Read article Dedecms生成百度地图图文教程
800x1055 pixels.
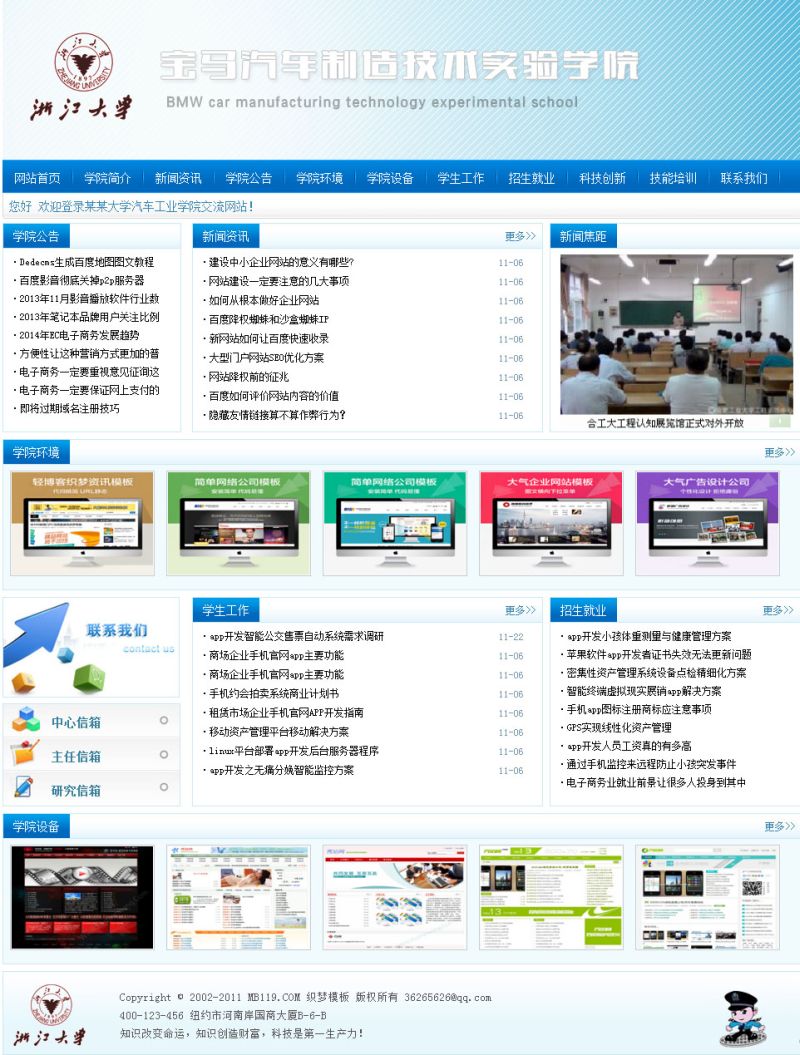[x=87, y=262]
